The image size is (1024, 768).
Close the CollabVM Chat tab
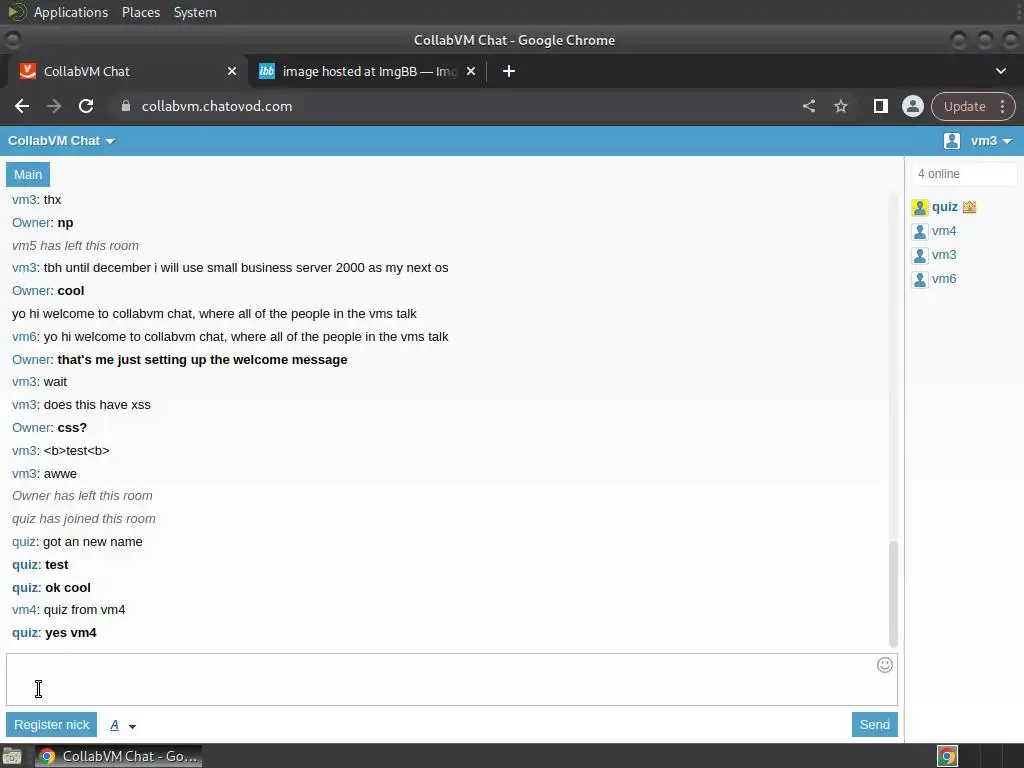click(232, 71)
